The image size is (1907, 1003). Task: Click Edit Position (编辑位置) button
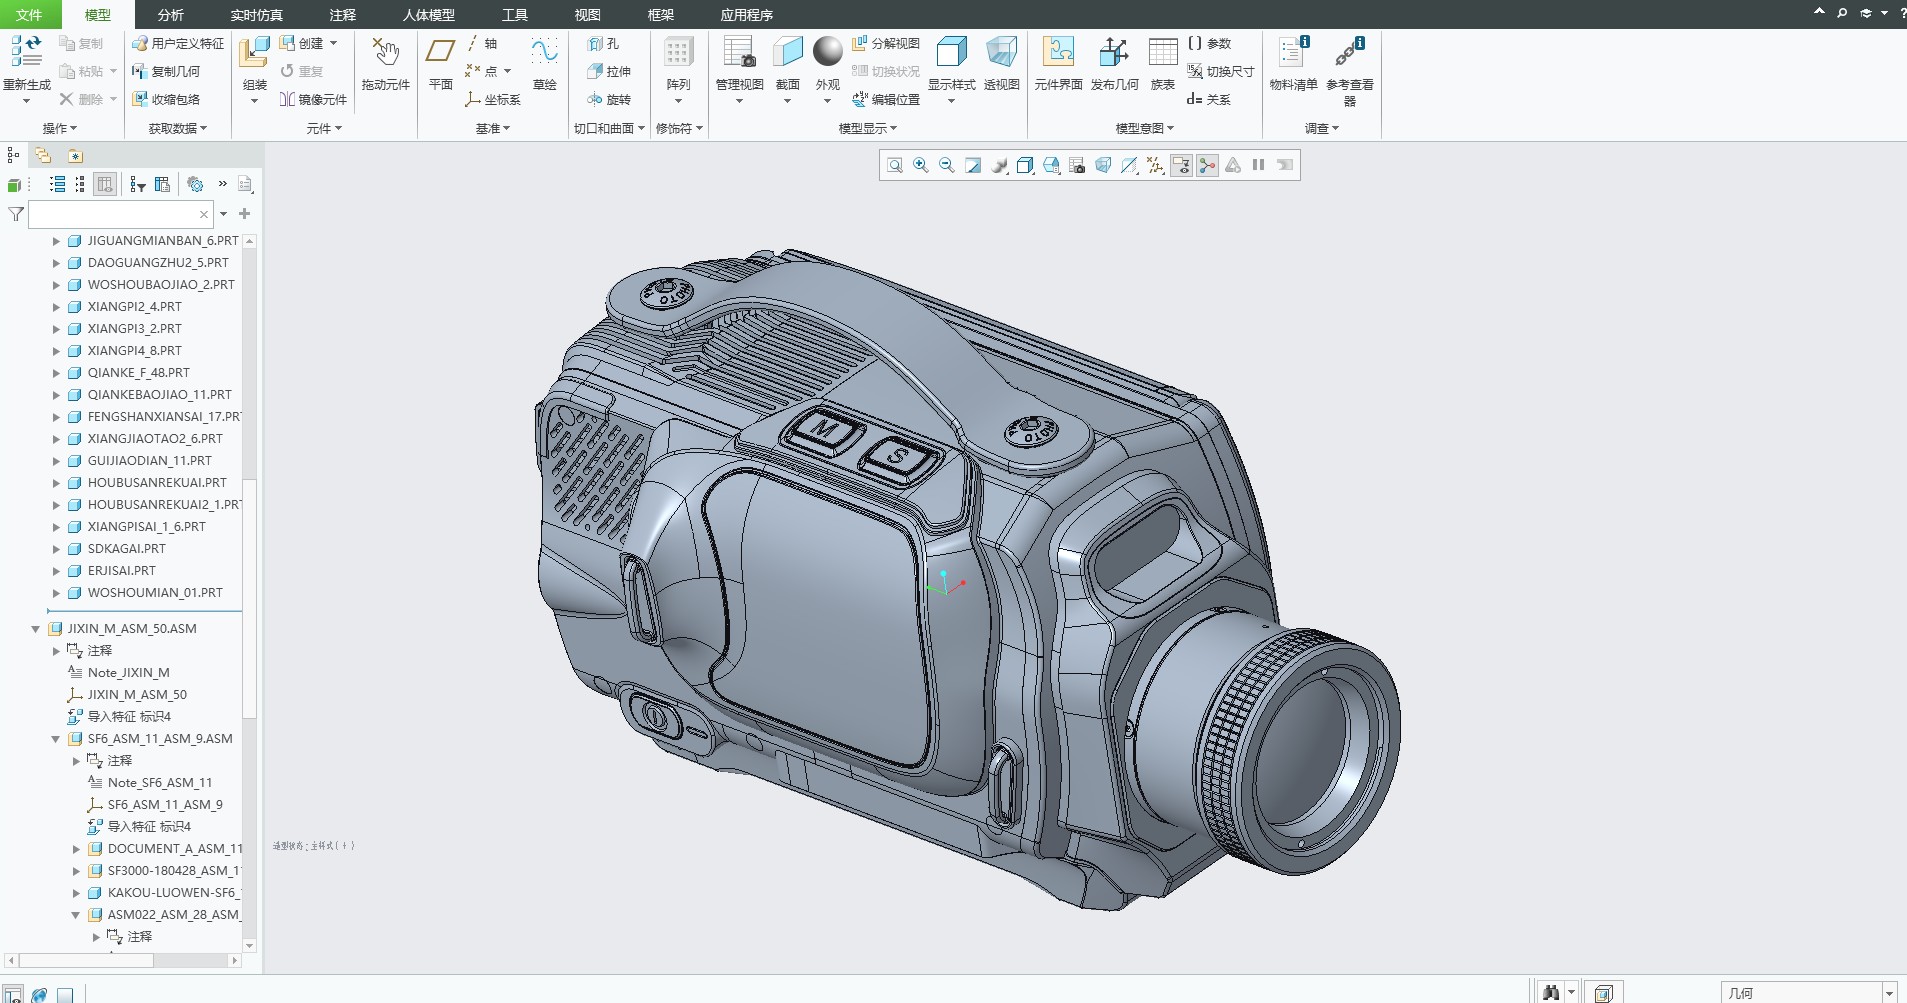point(885,99)
